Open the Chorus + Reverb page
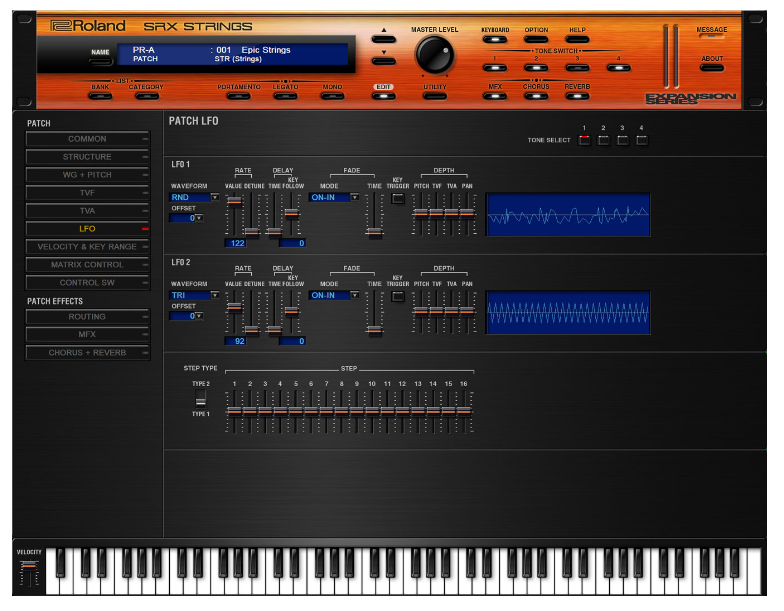Viewport: 784px width, 611px height. click(88, 353)
